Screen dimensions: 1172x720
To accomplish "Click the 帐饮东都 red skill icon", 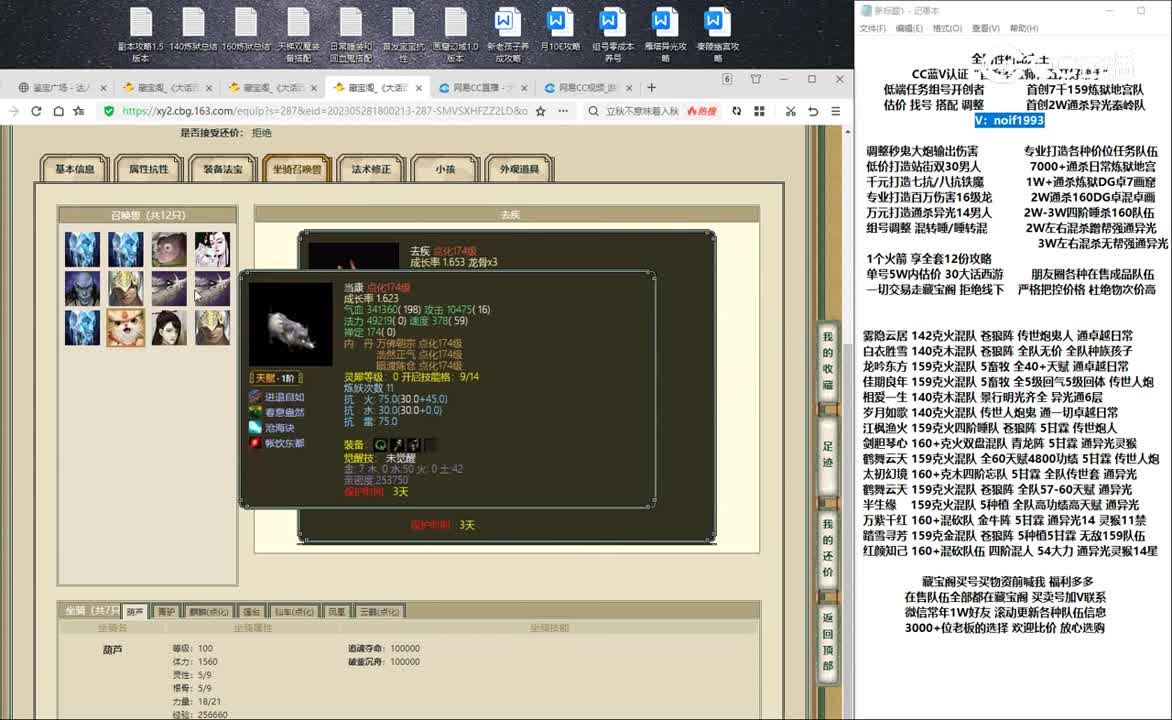I will [x=255, y=443].
